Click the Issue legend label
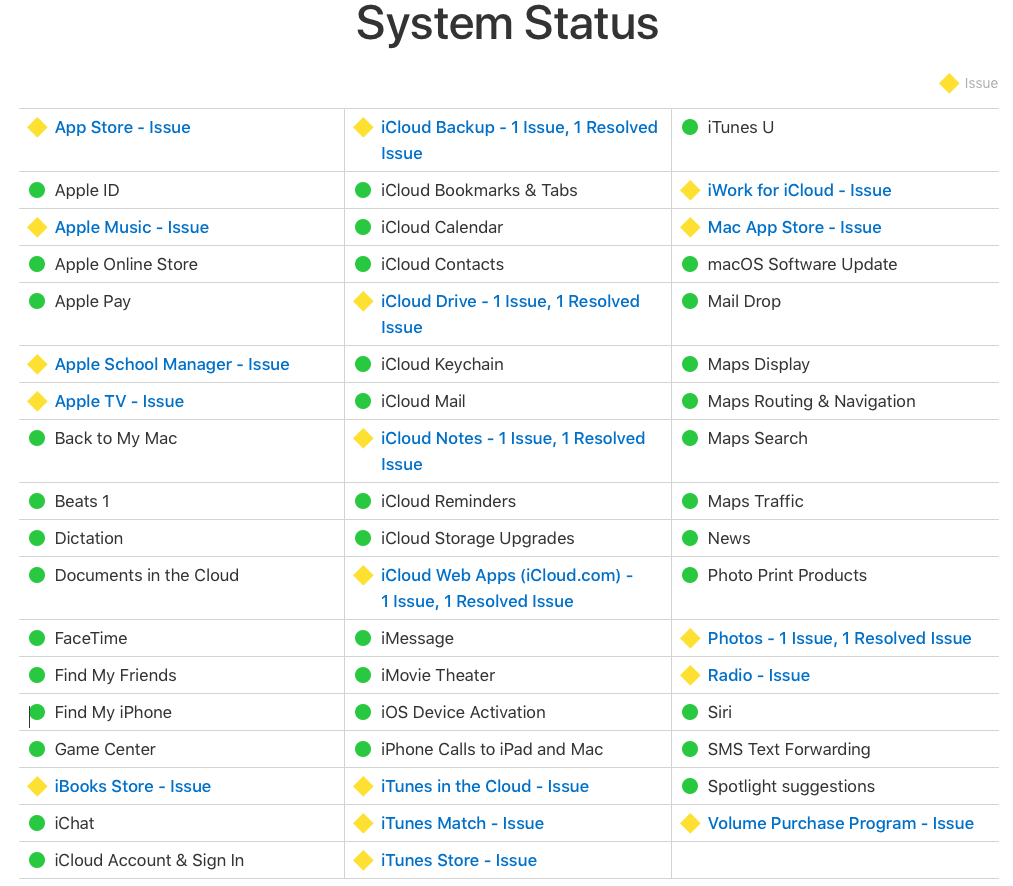Viewport: 1013px width, 886px height. (x=981, y=83)
